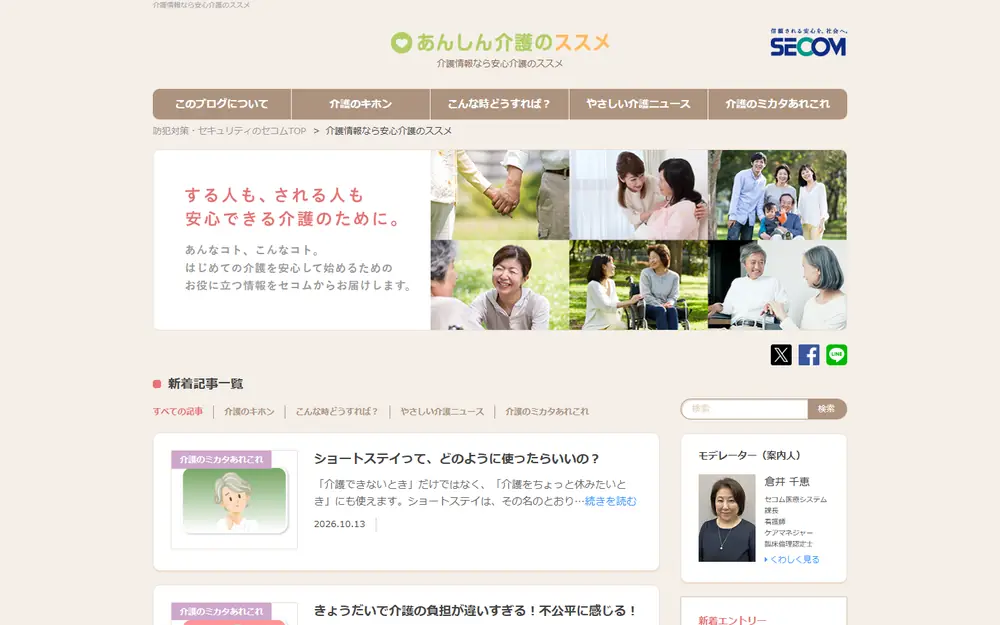This screenshot has height=625, width=1000.
Task: Click the 2026.10.13 article date
Action: point(339,524)
